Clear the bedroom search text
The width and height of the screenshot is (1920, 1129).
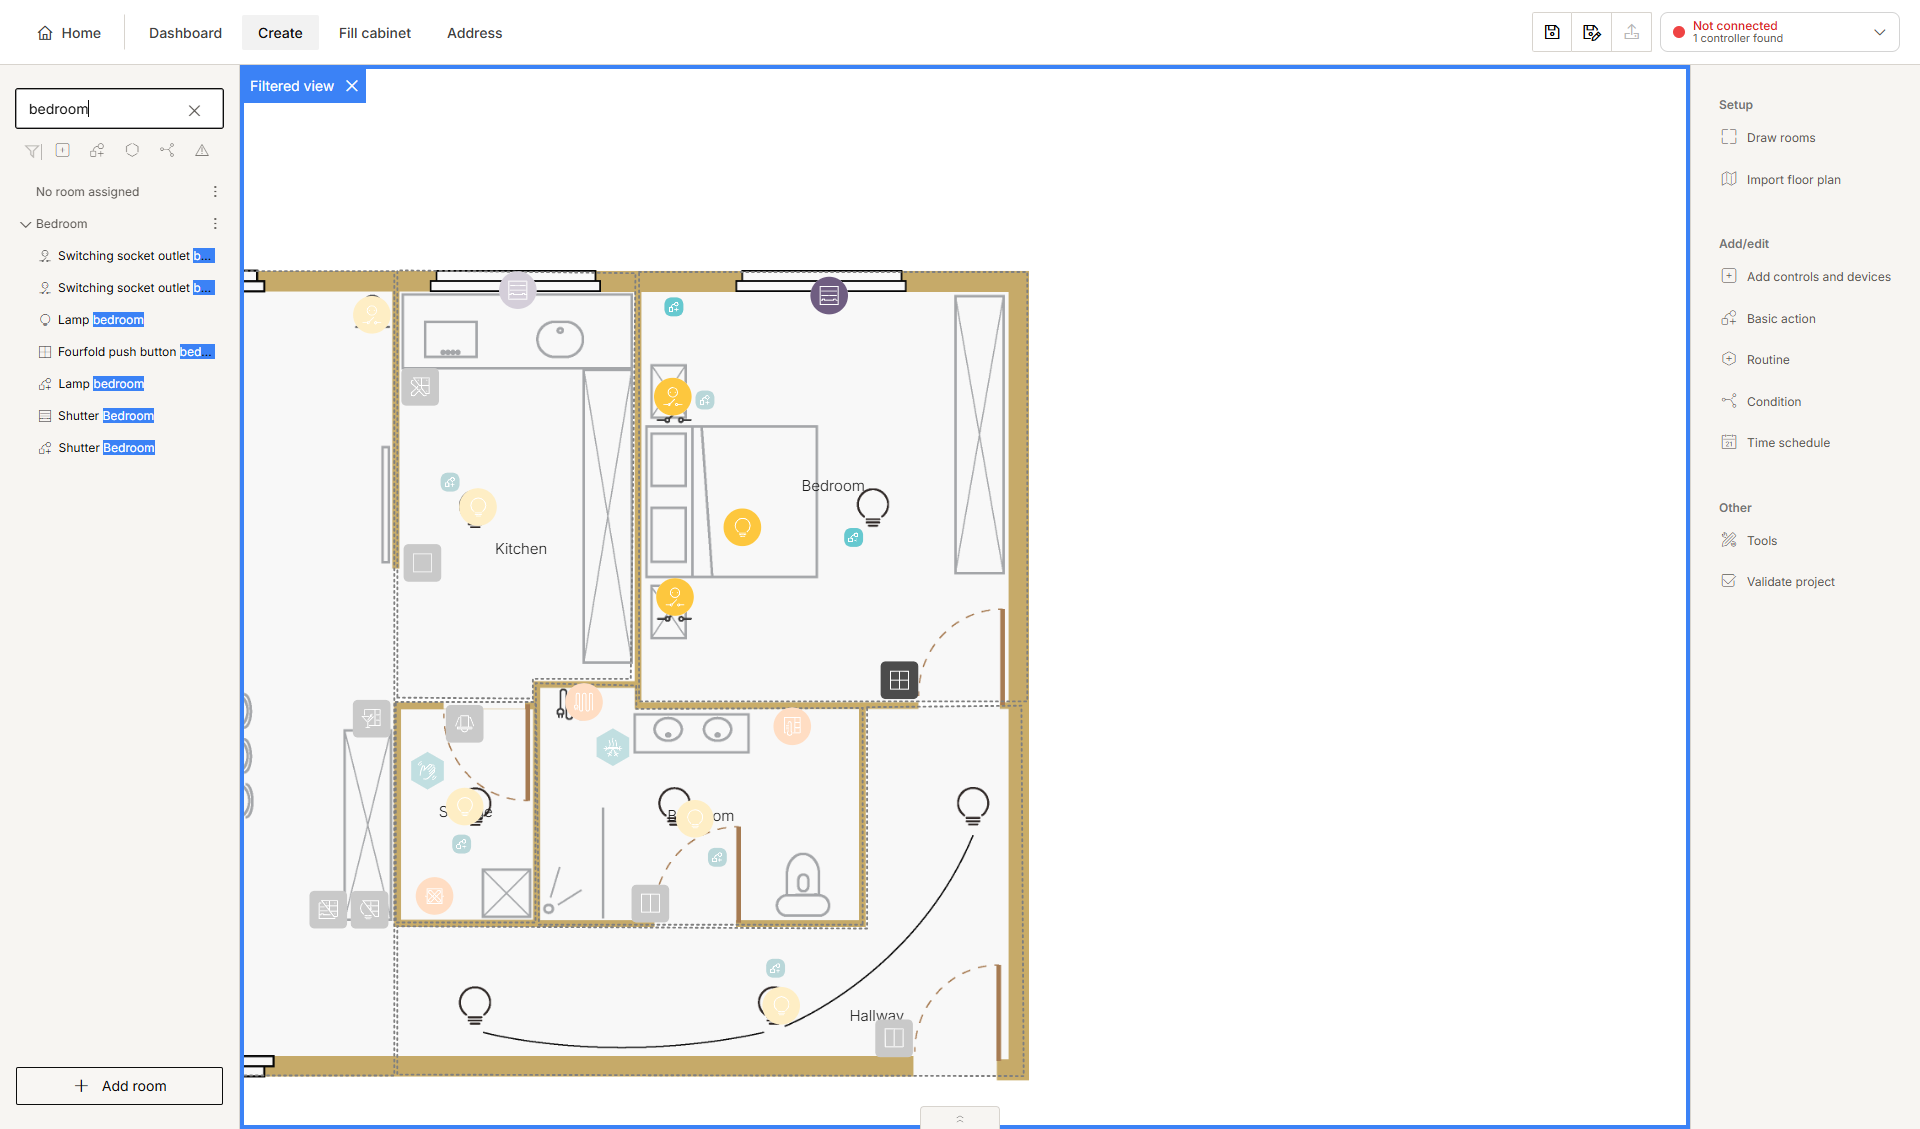point(195,110)
